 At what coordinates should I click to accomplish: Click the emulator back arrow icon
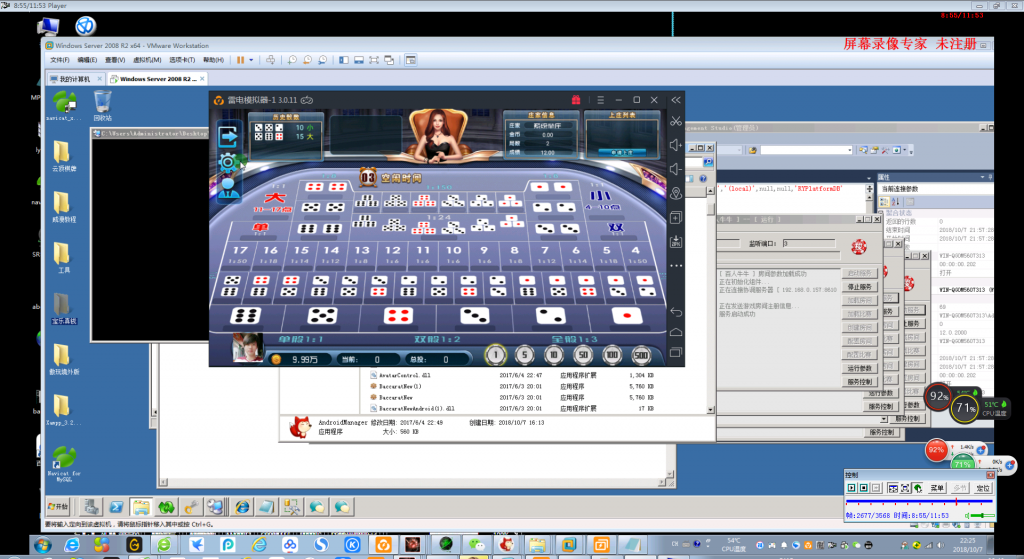tap(676, 312)
